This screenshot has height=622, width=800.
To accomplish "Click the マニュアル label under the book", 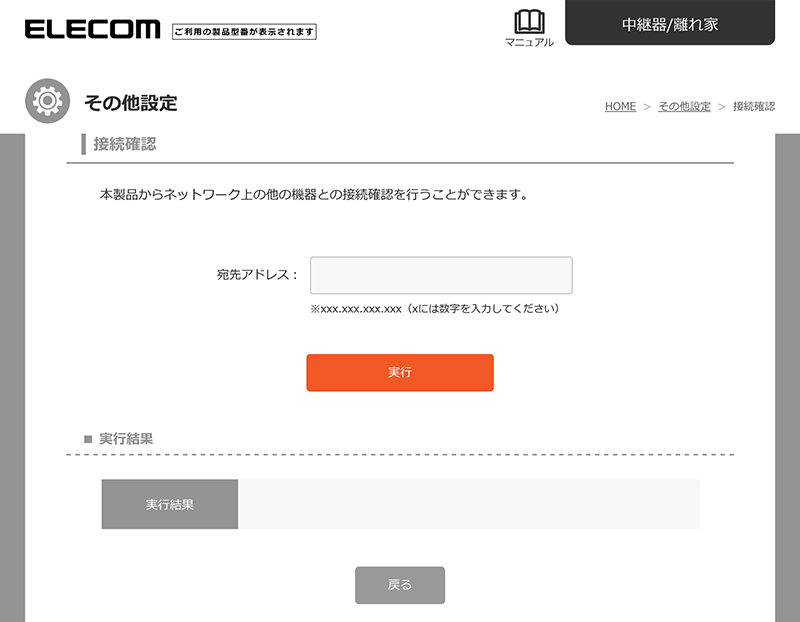I will tap(529, 42).
